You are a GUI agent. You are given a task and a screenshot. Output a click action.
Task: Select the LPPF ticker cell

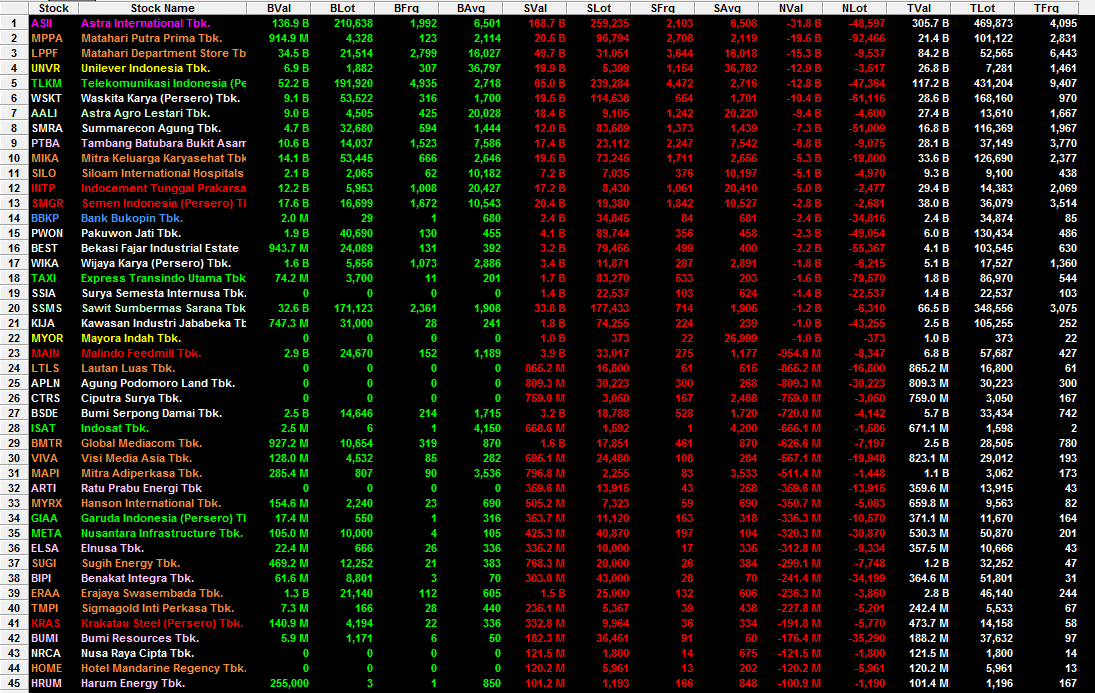pyautogui.click(x=45, y=53)
